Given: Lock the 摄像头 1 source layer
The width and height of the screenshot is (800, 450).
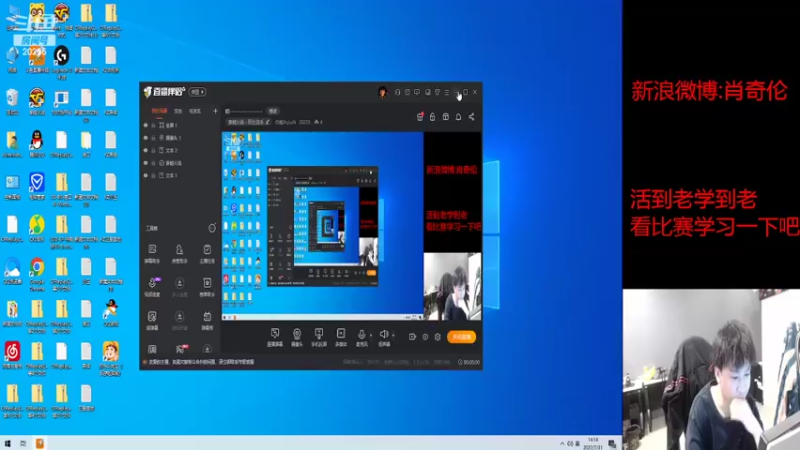Looking at the screenshot, I should [x=153, y=138].
